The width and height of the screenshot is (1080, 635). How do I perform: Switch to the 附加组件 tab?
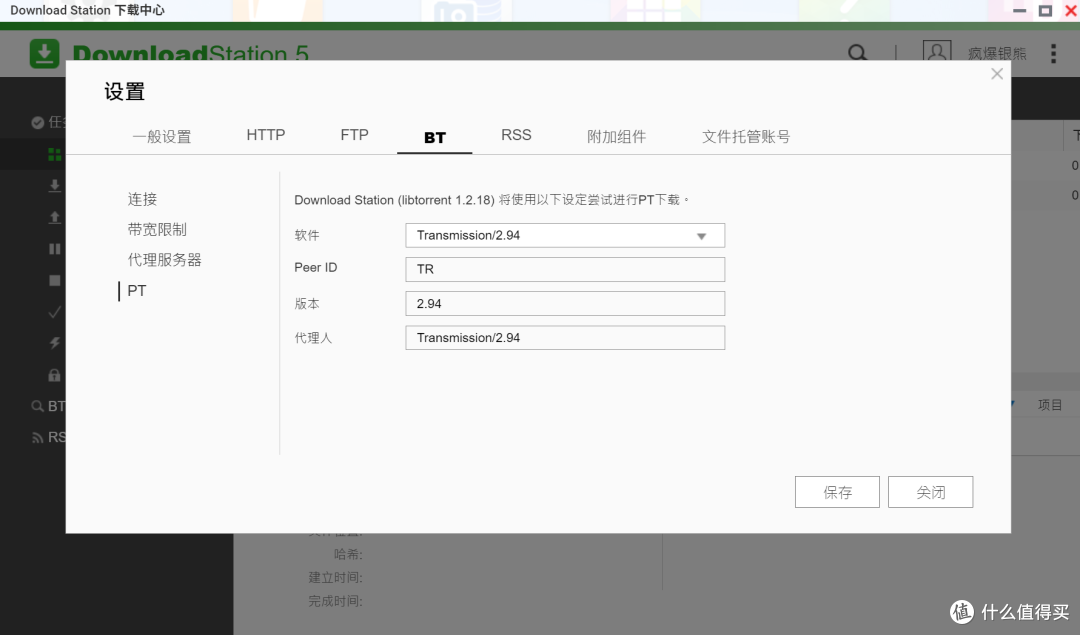tap(616, 136)
